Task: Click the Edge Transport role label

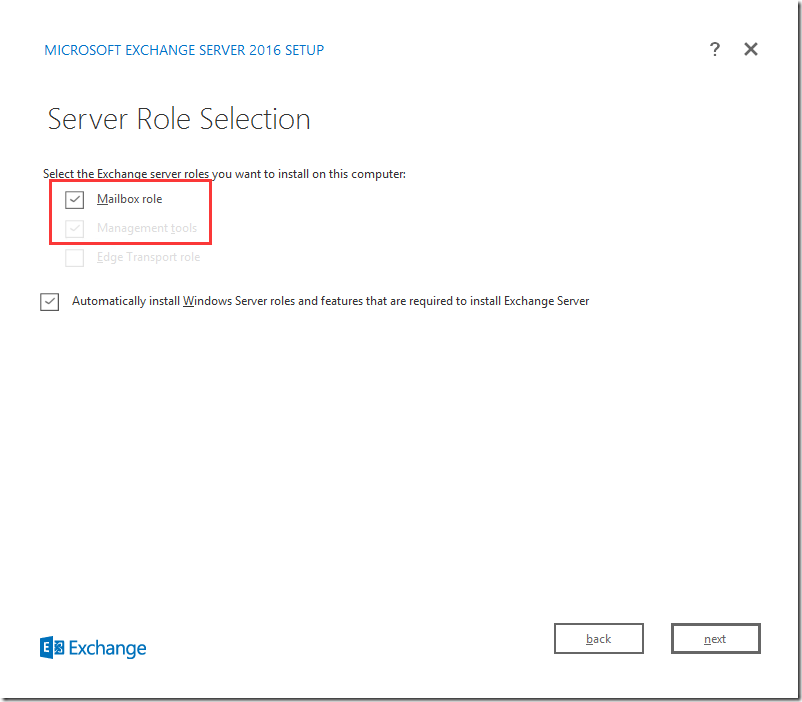Action: click(148, 257)
